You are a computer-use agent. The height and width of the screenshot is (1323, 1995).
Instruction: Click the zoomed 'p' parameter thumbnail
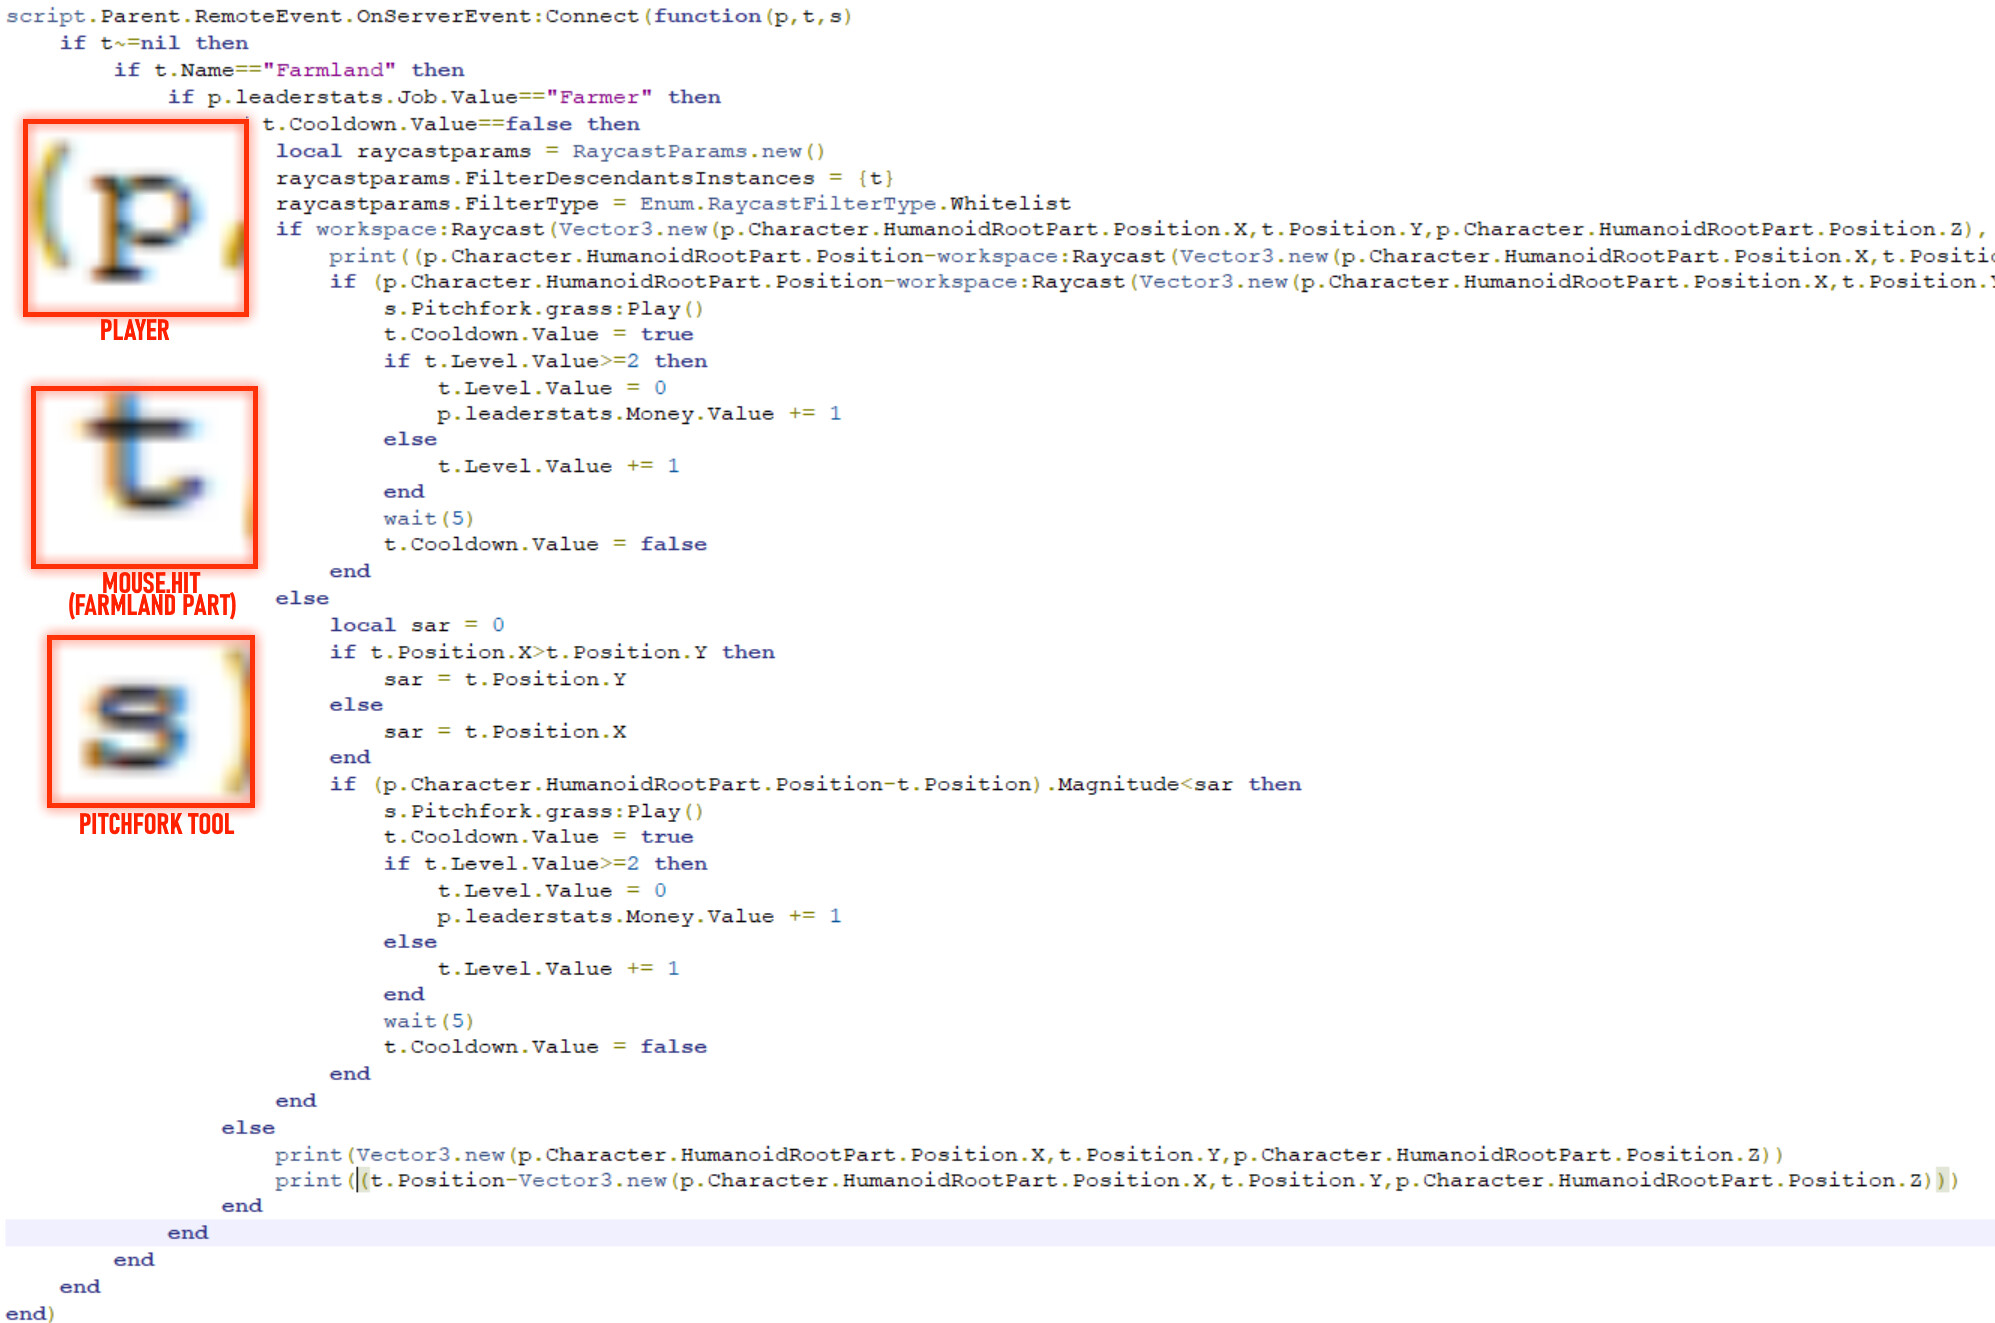point(136,217)
